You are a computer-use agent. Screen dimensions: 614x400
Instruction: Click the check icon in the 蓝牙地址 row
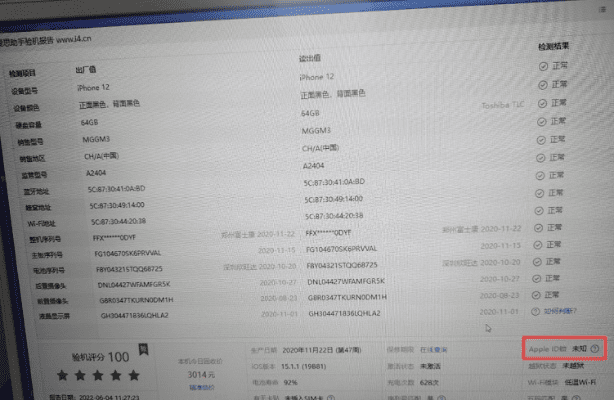(540, 176)
